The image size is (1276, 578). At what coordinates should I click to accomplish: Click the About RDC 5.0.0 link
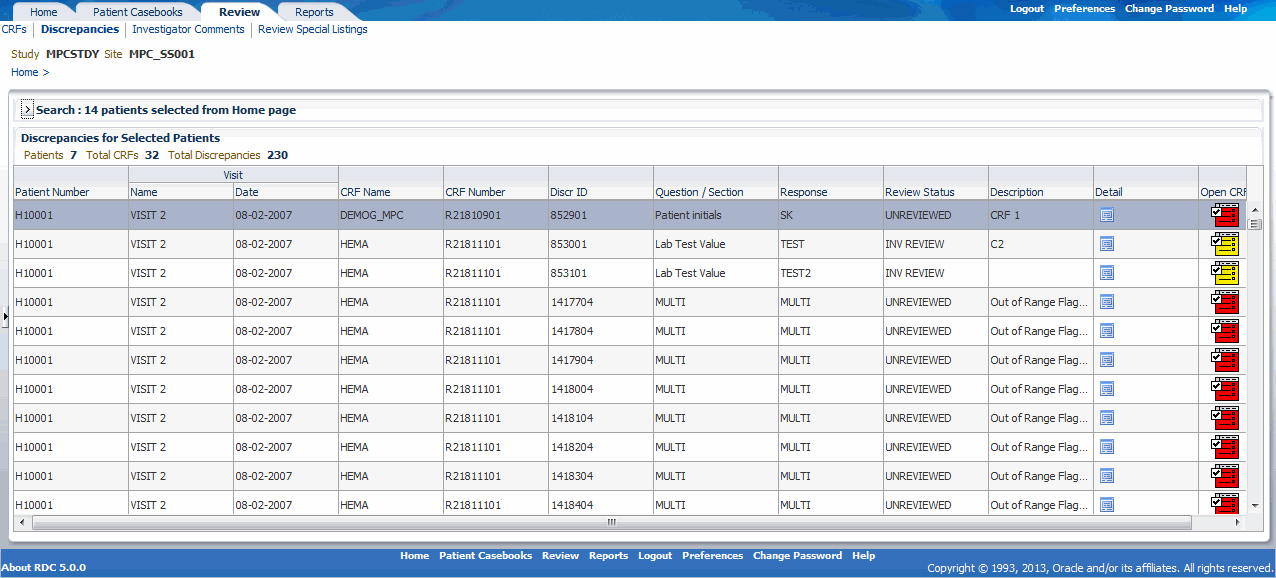tap(42, 567)
